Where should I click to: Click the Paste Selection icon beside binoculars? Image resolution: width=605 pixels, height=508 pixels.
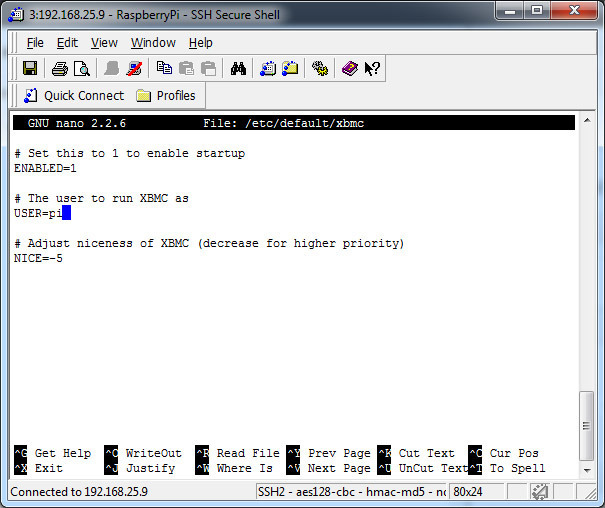(x=208, y=69)
